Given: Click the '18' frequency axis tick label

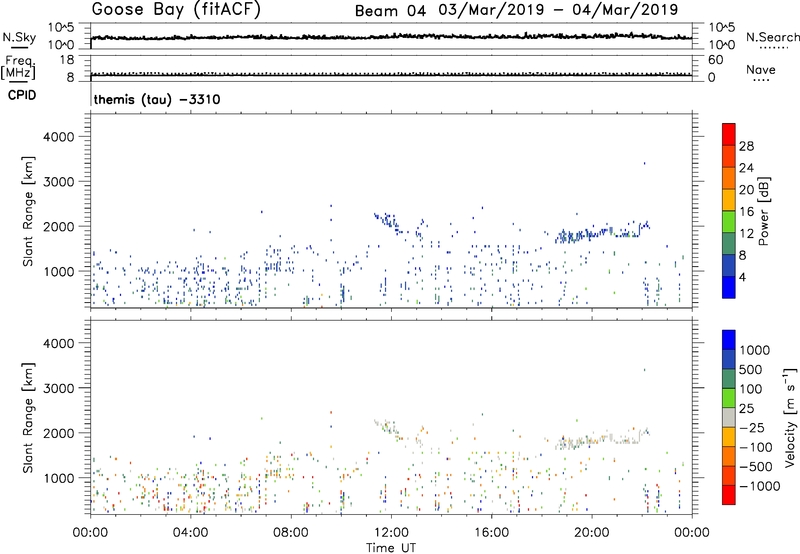Looking at the screenshot, I should tap(67, 60).
